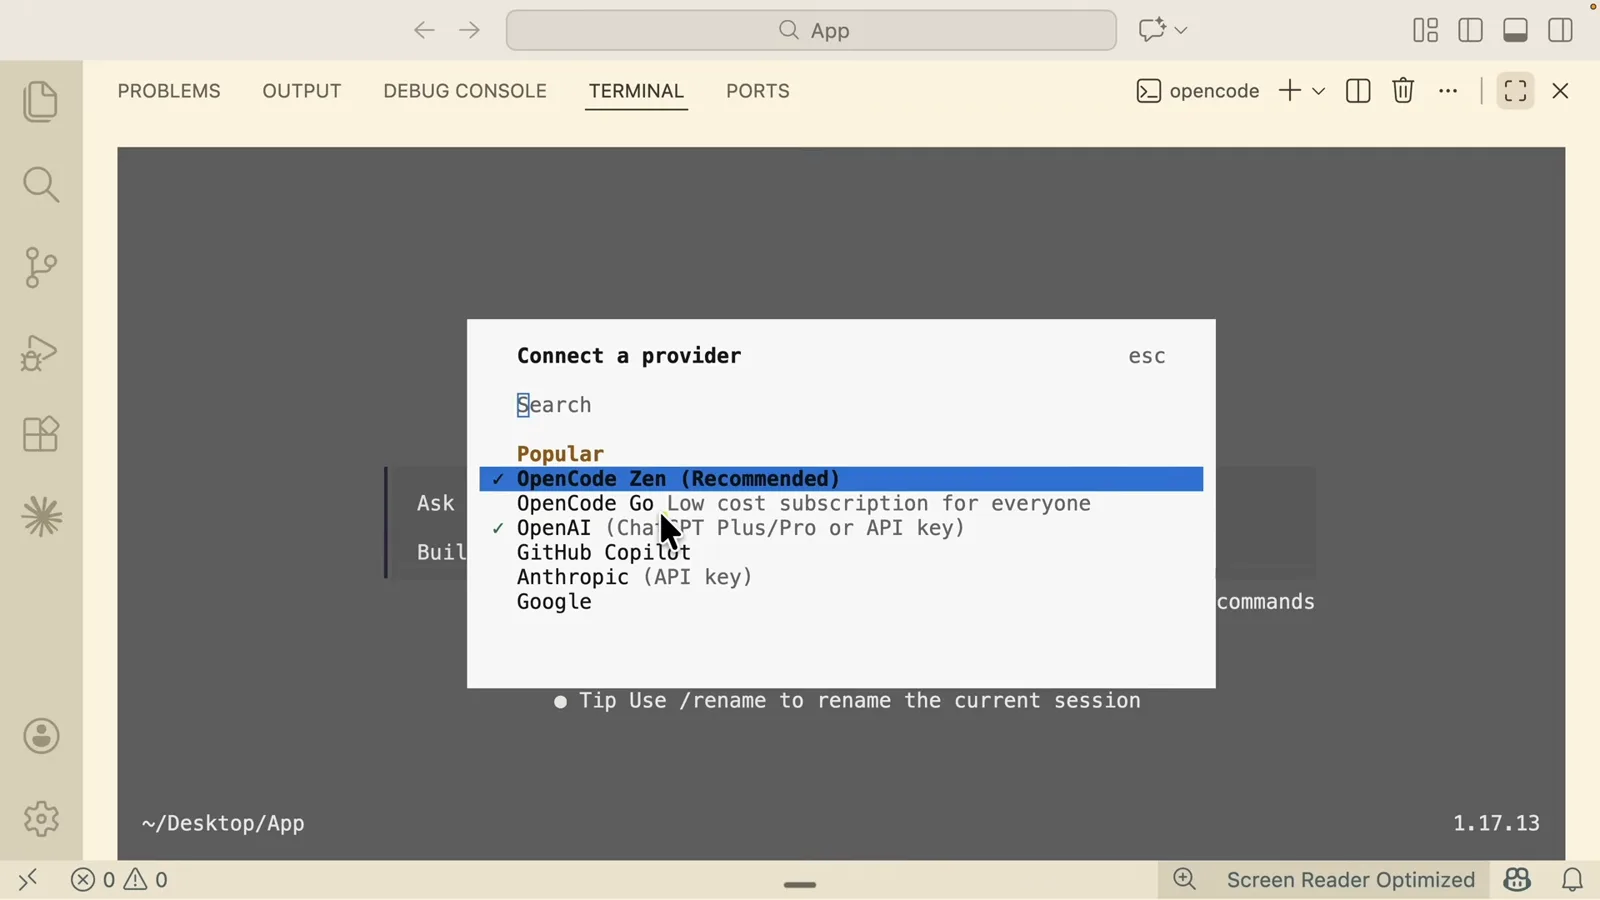Image resolution: width=1600 pixels, height=900 pixels.
Task: Switch to the OUTPUT tab
Action: (x=302, y=91)
